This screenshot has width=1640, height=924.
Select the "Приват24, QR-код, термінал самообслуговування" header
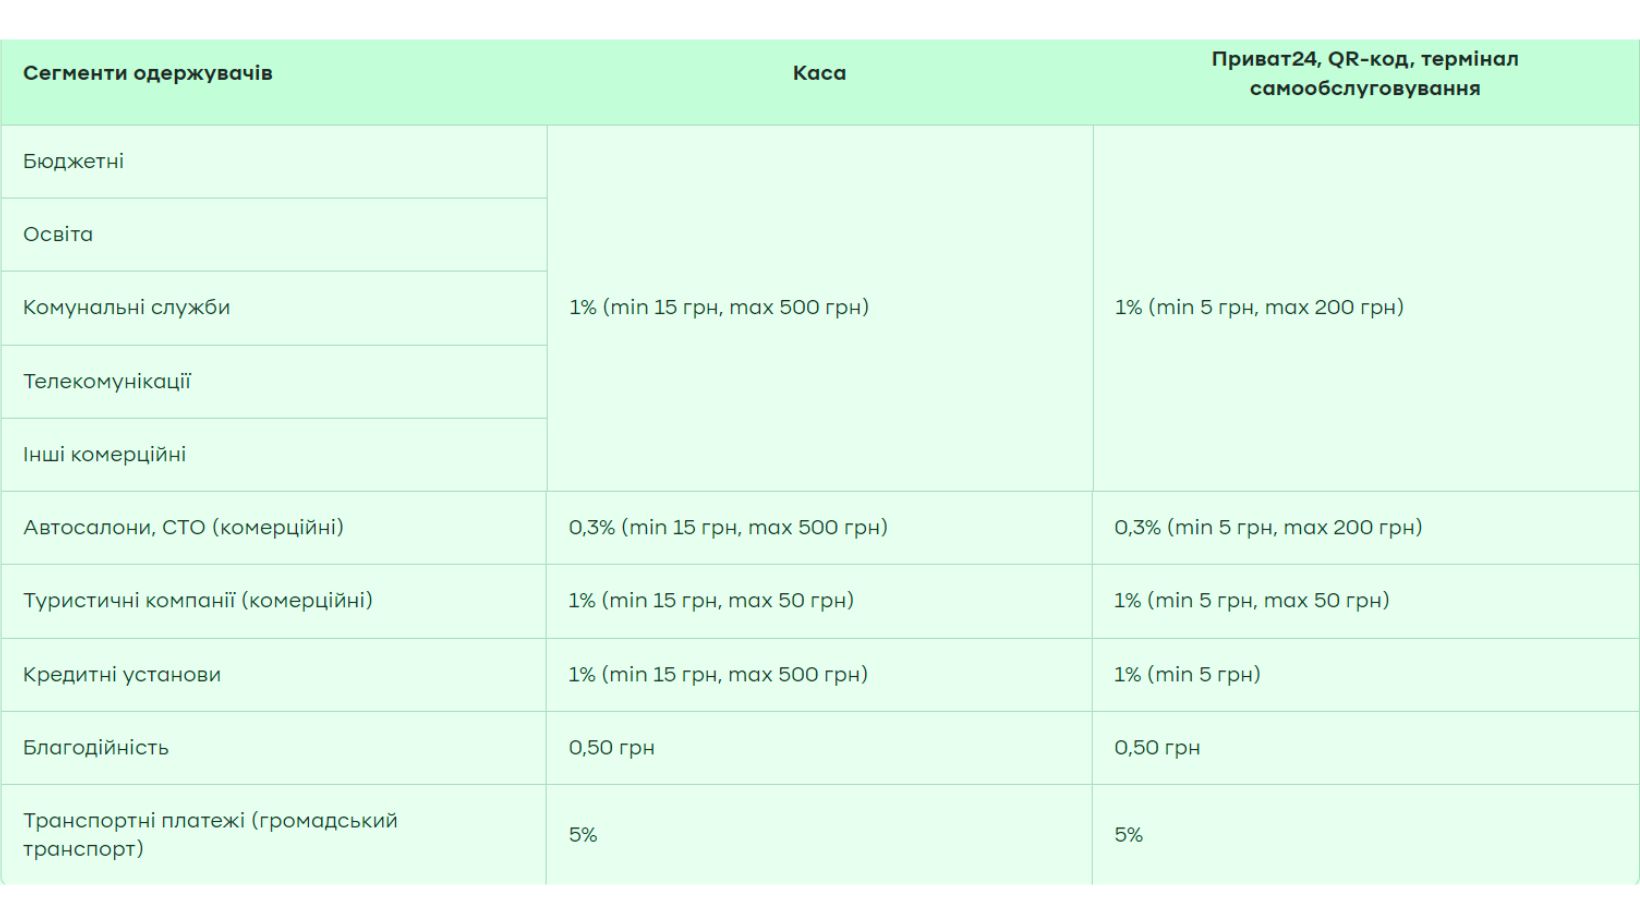tap(1364, 73)
